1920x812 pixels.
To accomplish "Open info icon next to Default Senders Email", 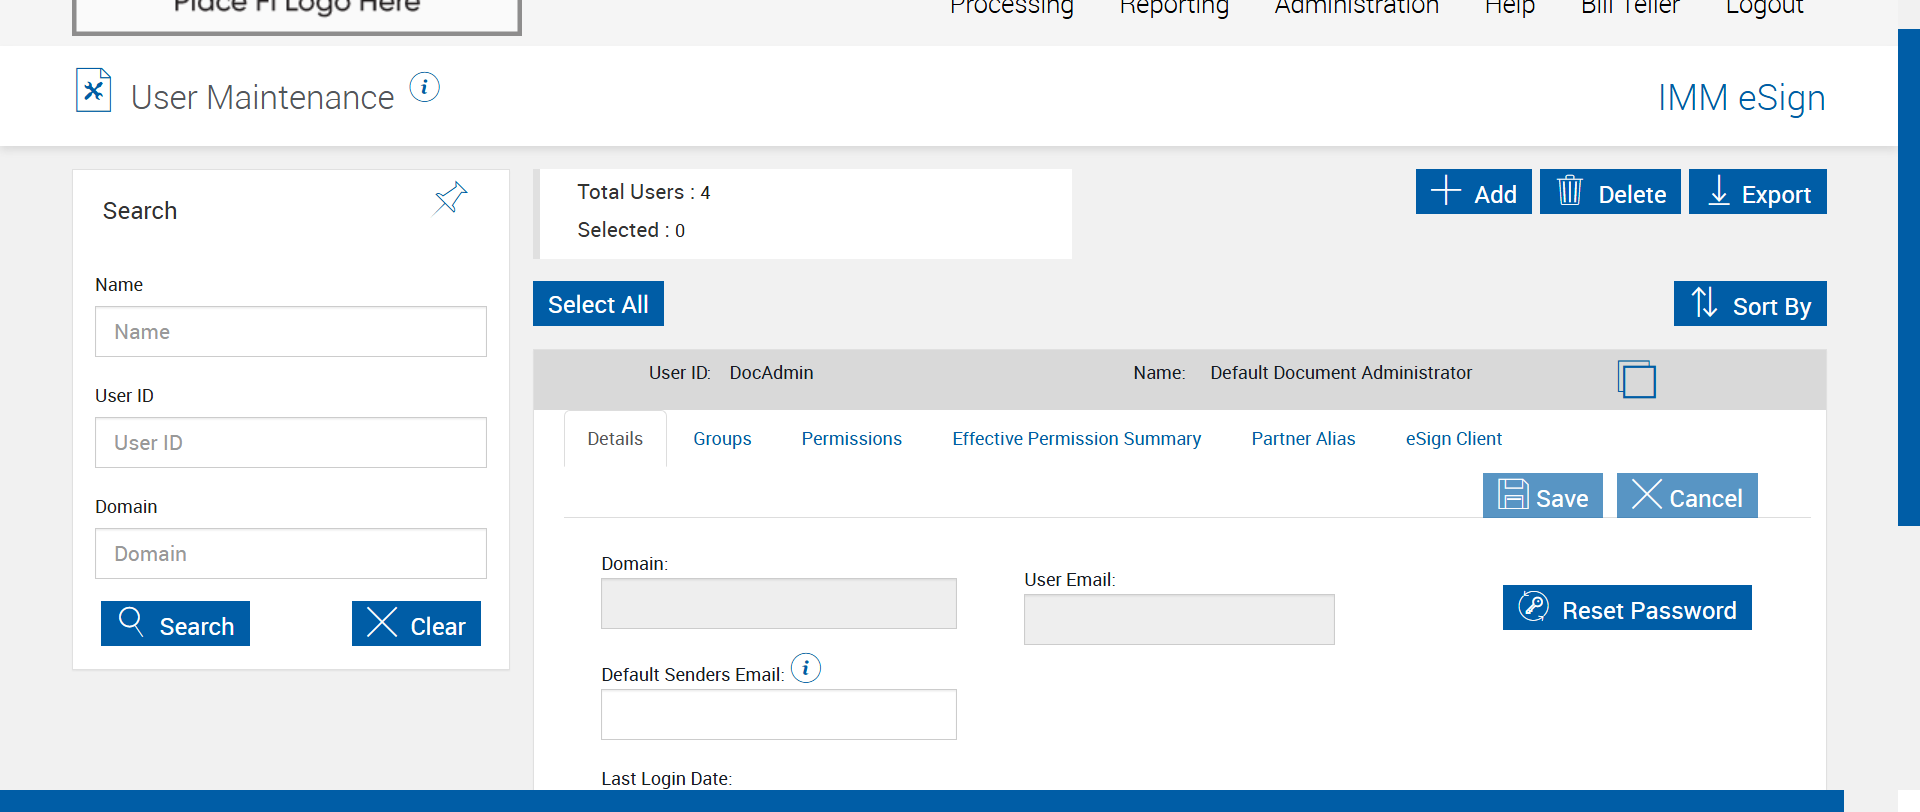I will point(806,668).
